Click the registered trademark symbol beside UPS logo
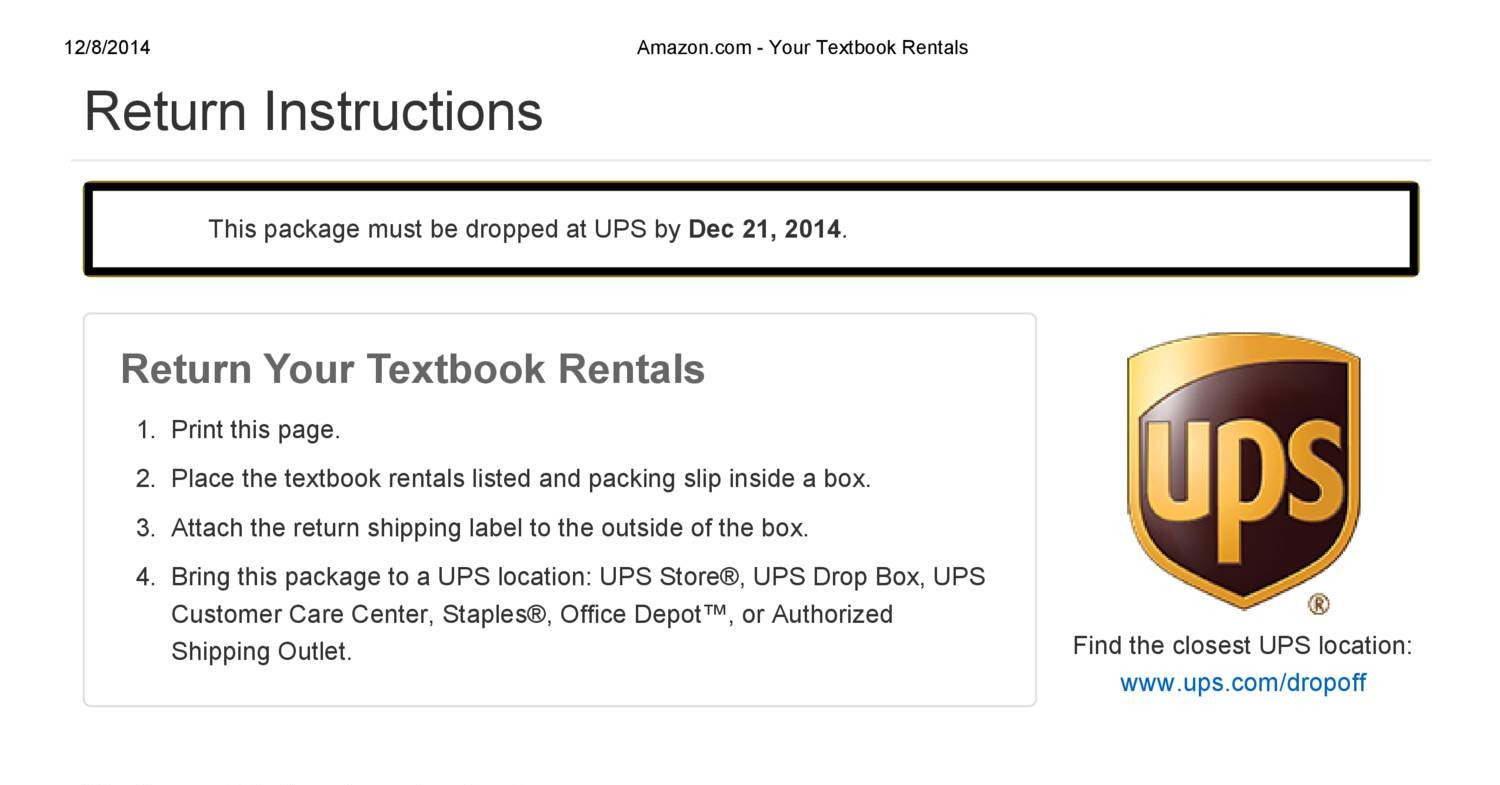 (1319, 604)
